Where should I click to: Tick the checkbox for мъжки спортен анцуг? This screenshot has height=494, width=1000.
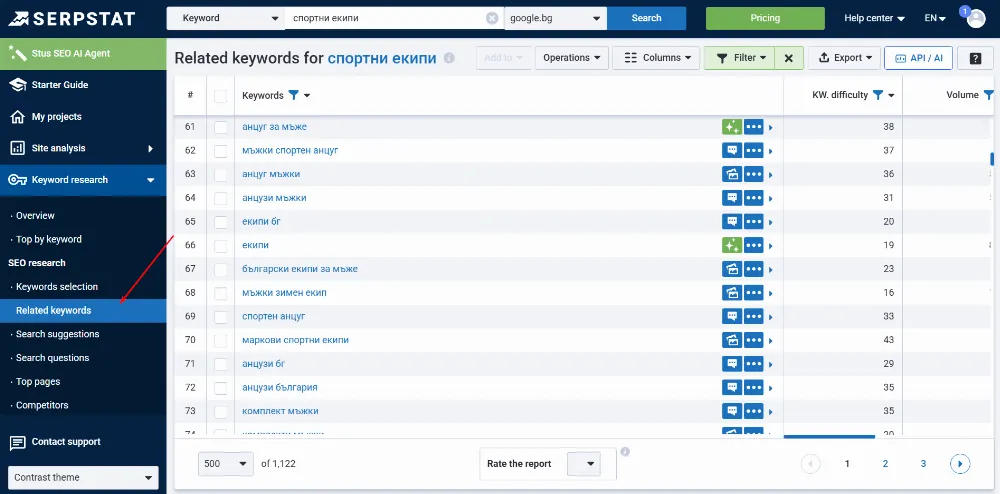tap(221, 151)
